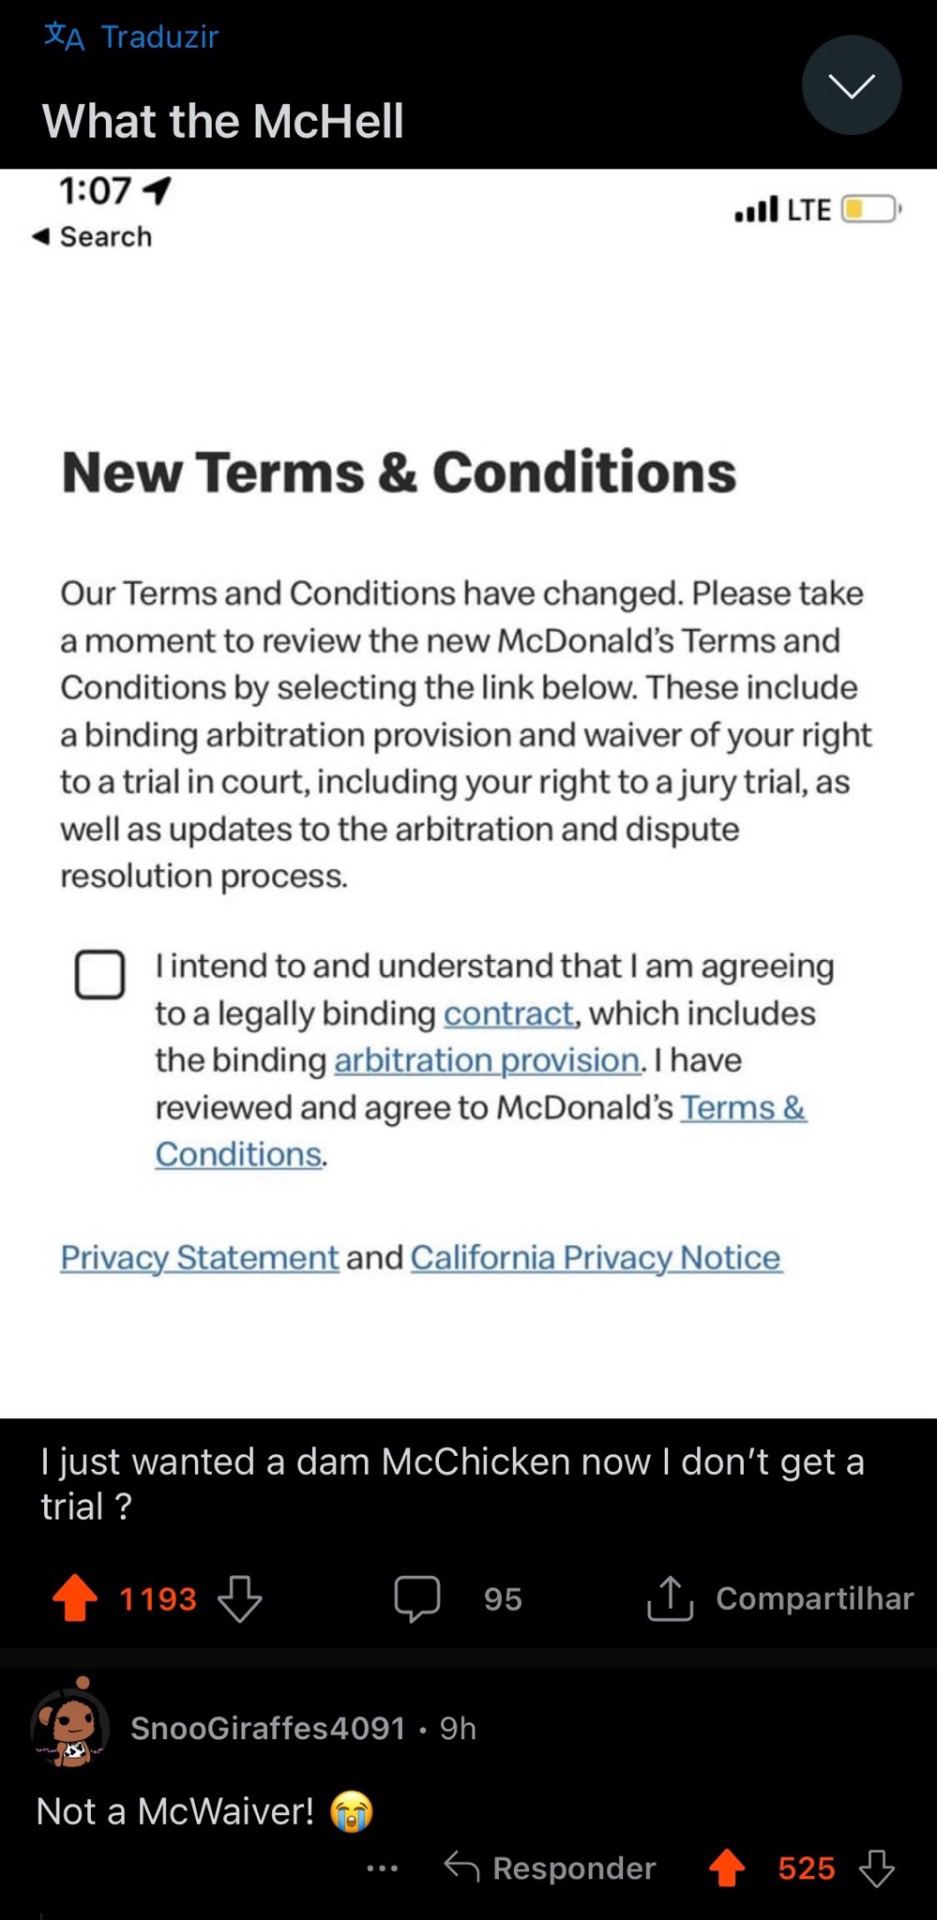The width and height of the screenshot is (937, 1920).
Task: Go back to Search in status bar
Action: click(93, 236)
